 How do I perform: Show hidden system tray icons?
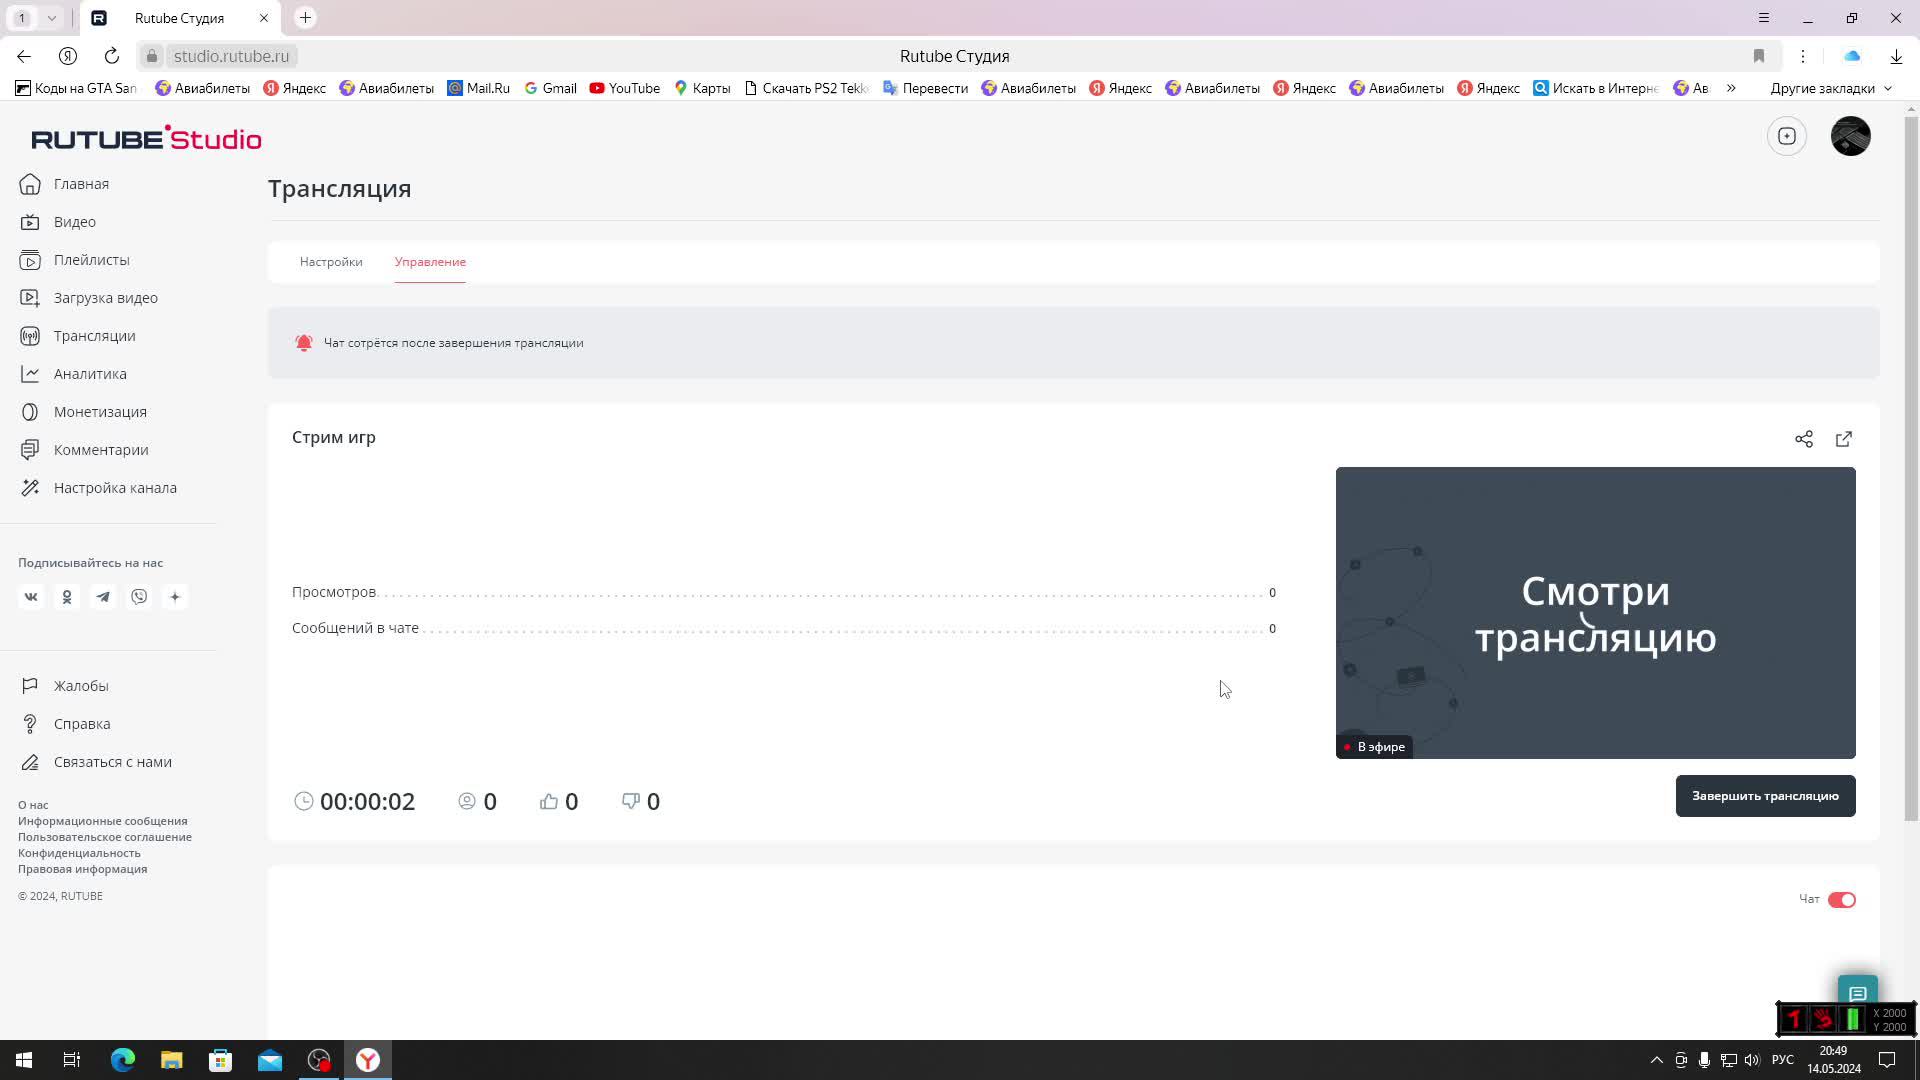point(1656,1060)
